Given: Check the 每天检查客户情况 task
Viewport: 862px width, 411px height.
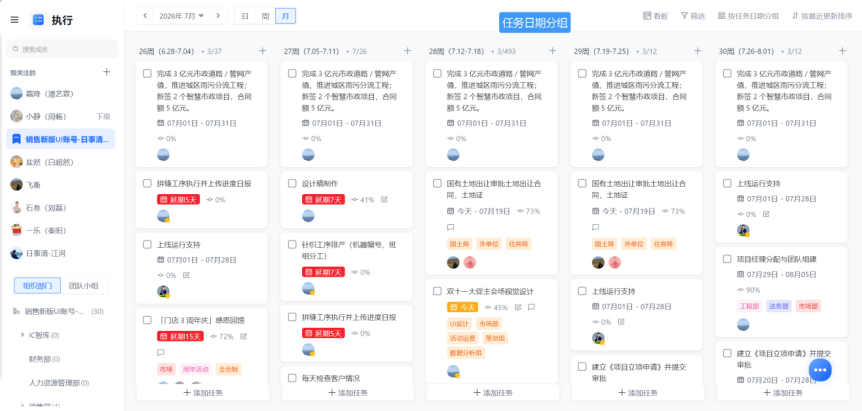Looking at the screenshot, I should pos(292,378).
